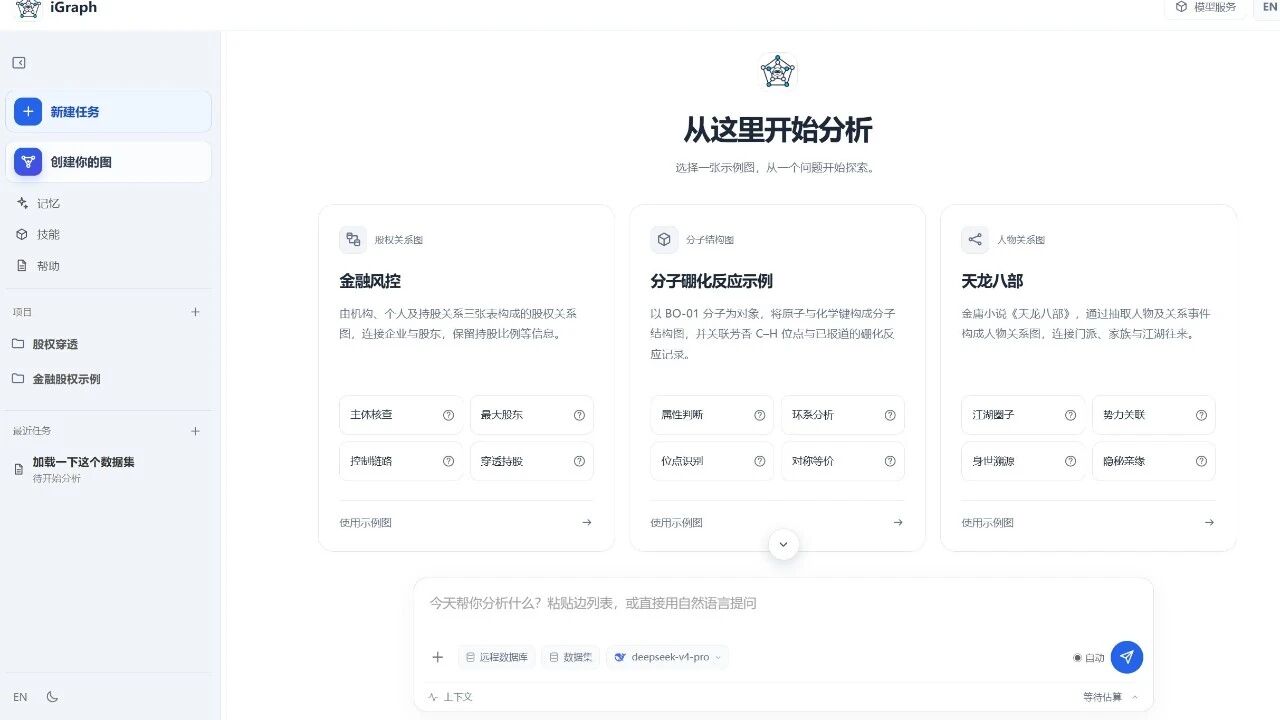Expand more examples with the round chevron-down button

(x=783, y=545)
